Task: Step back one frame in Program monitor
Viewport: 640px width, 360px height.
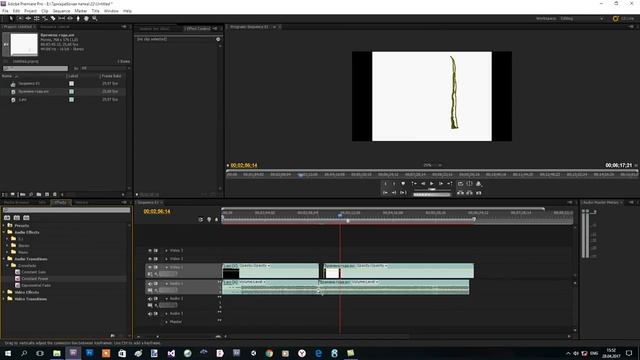Action: coord(423,184)
